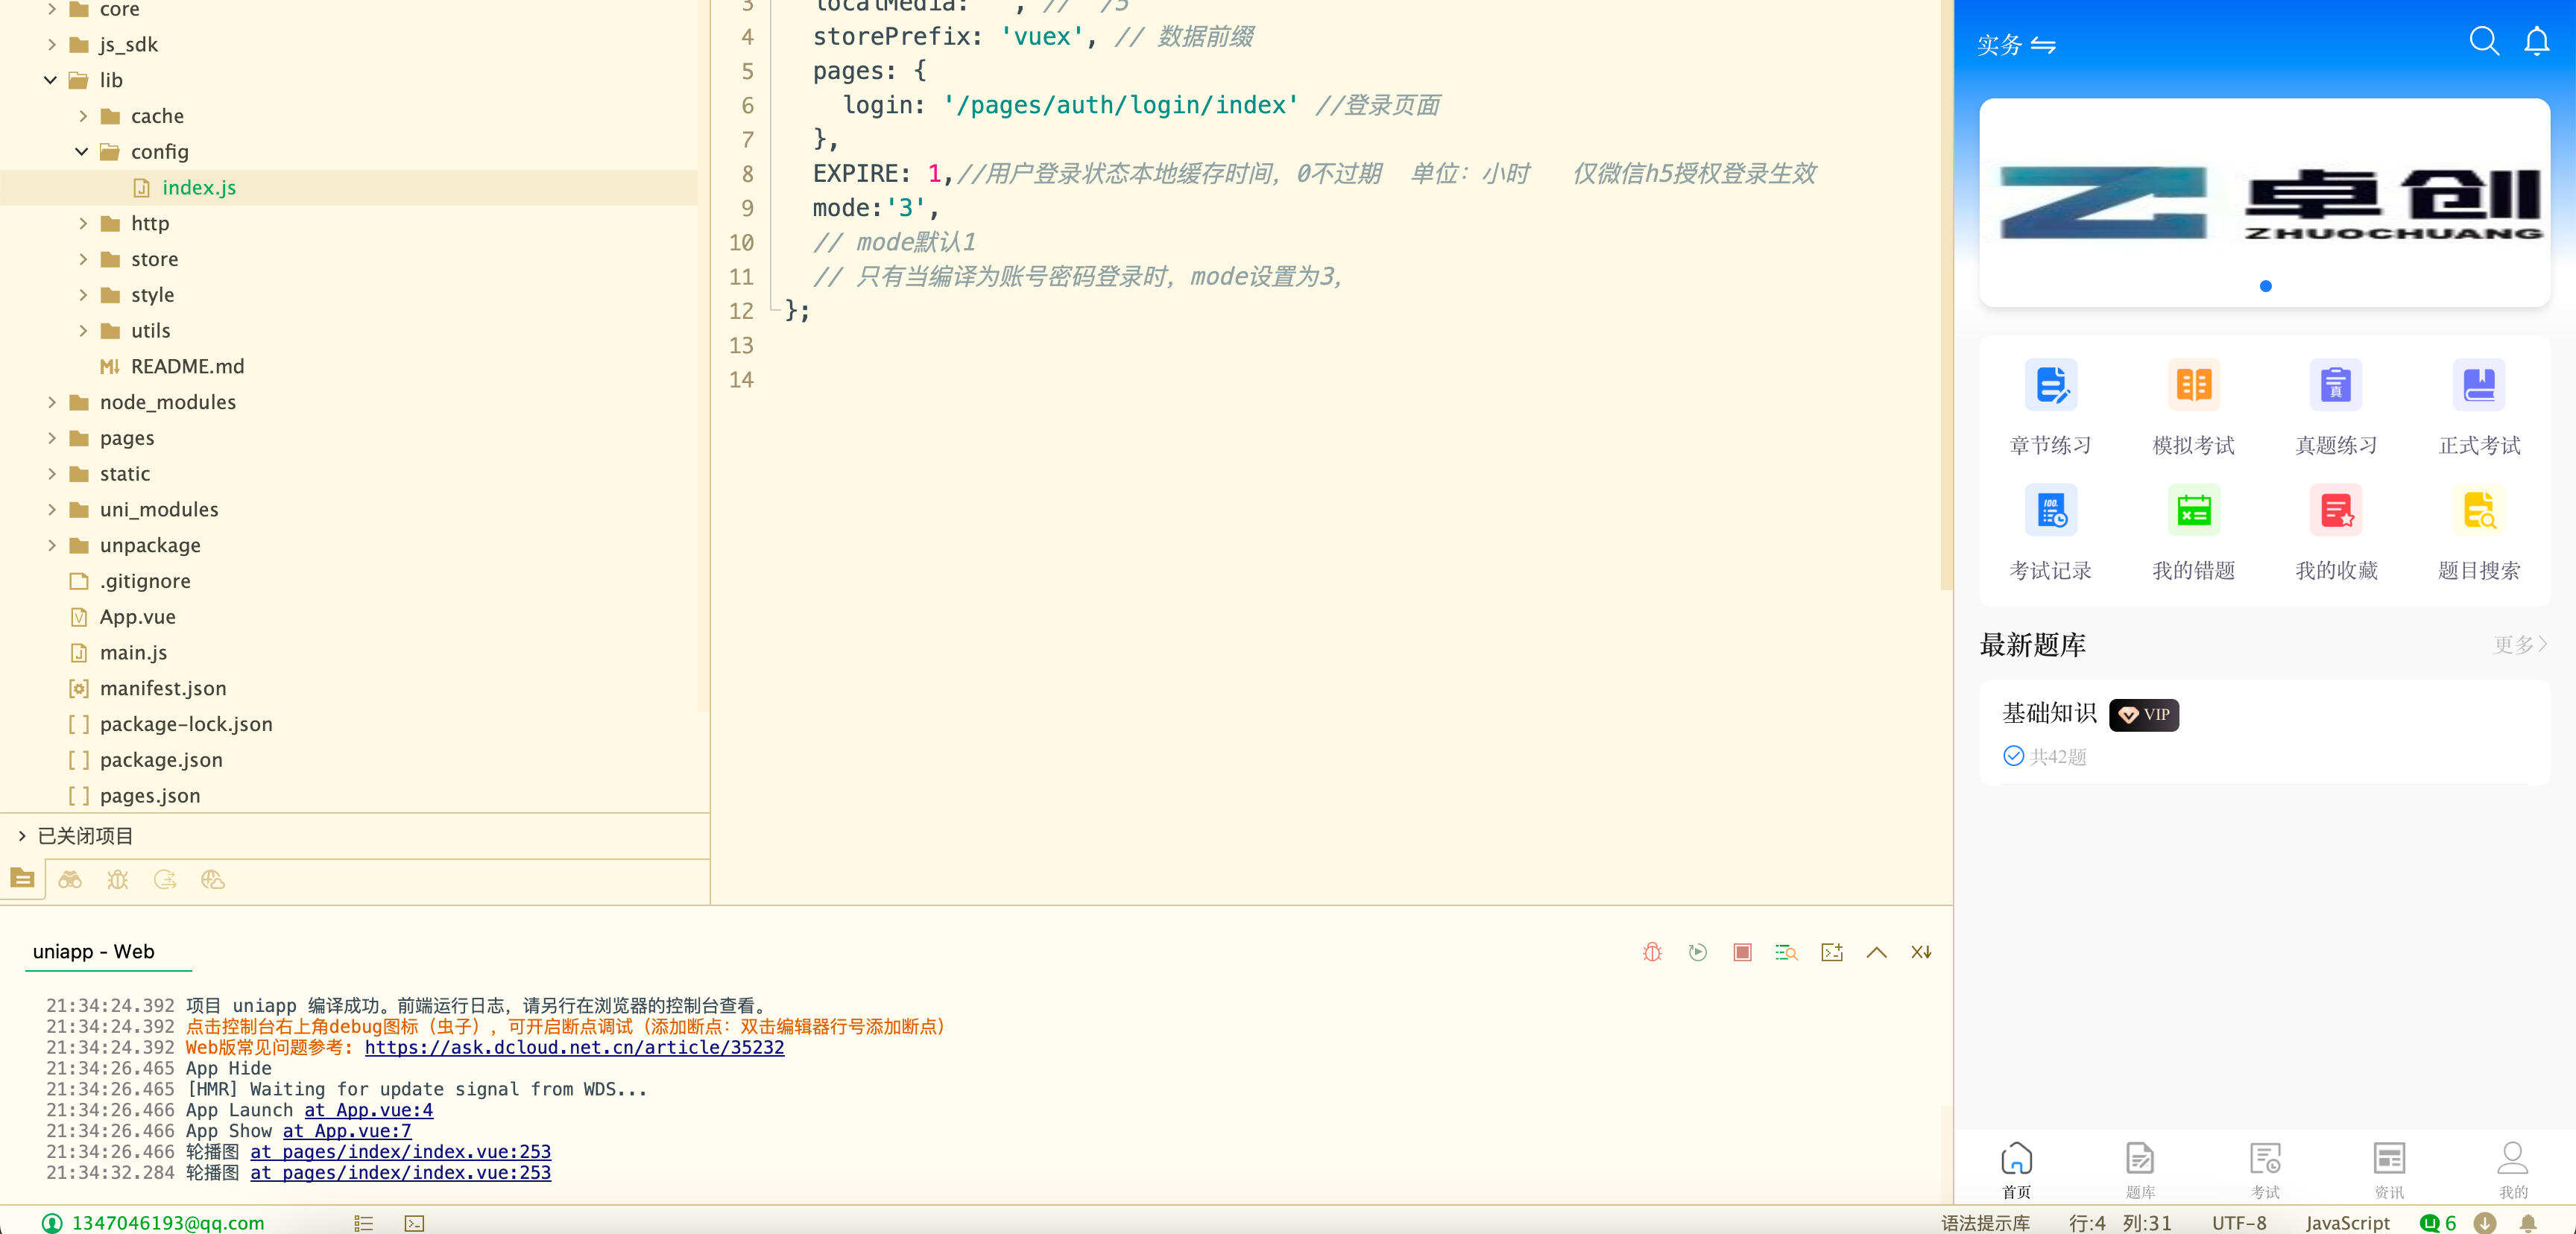Viewport: 2576px width, 1234px height.
Task: Open the log filter search icon
Action: point(1786,952)
